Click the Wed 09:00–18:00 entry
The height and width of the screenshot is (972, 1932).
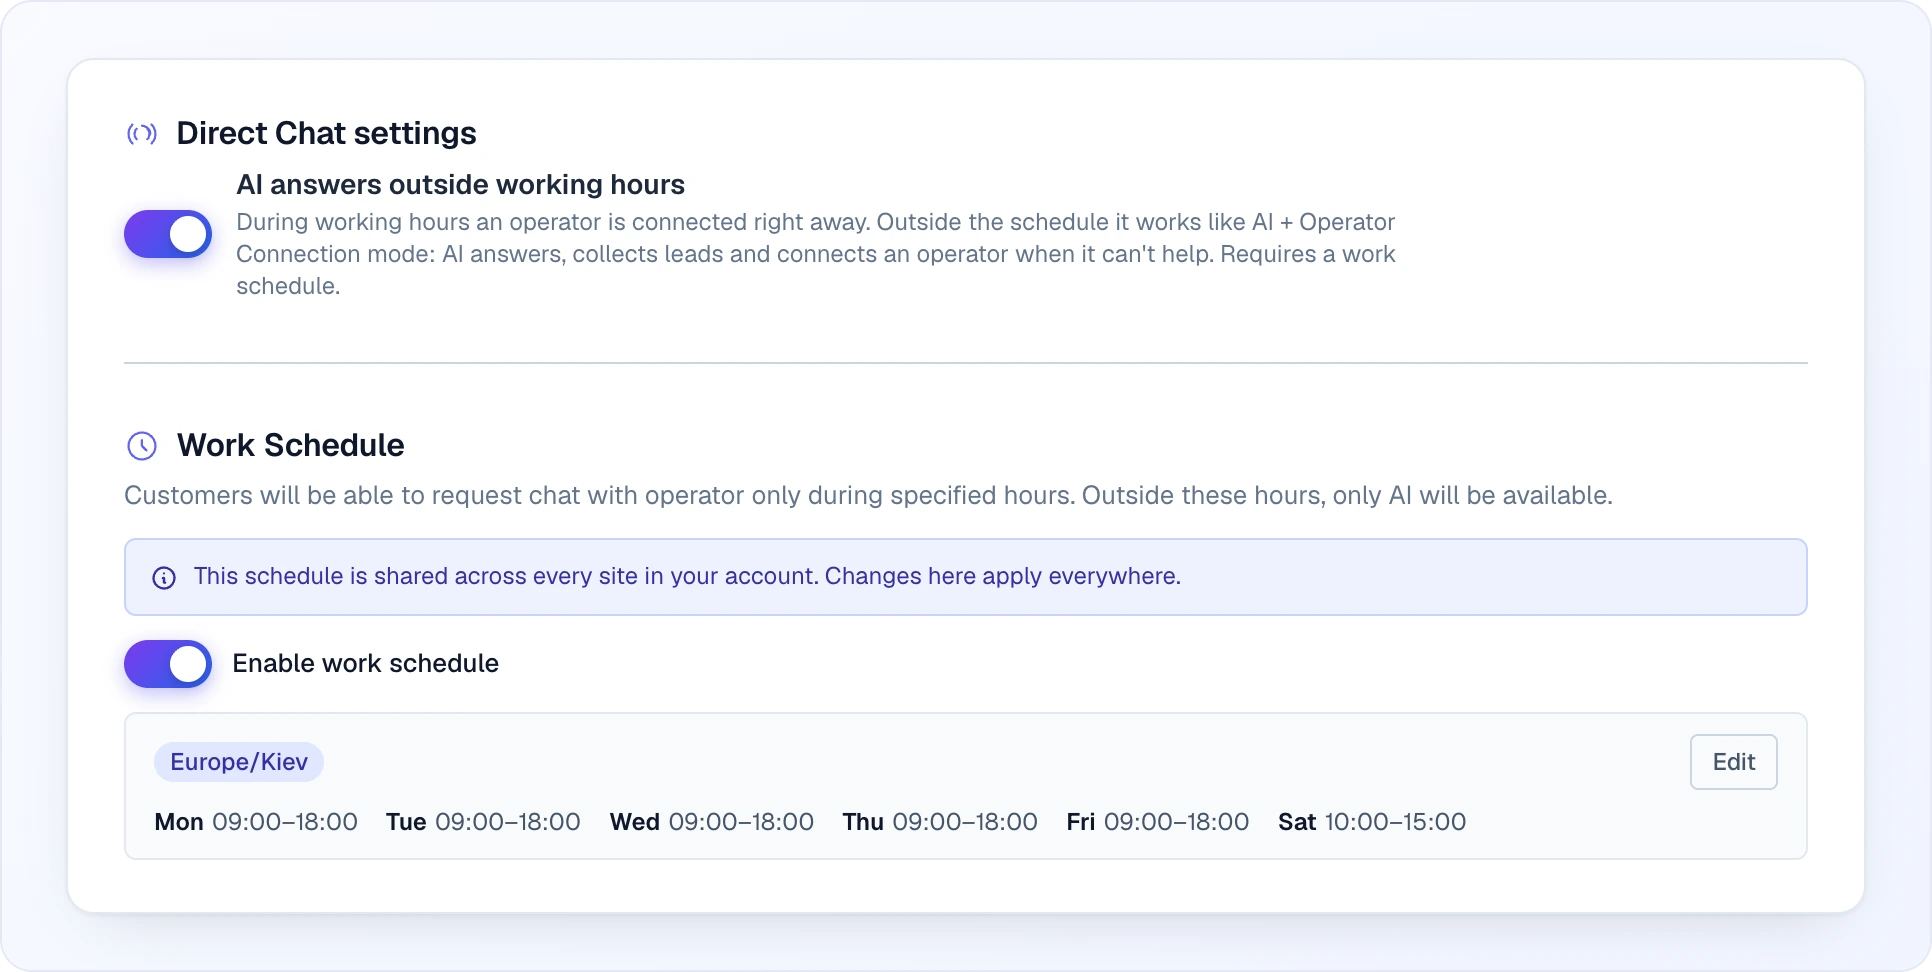[x=712, y=822]
